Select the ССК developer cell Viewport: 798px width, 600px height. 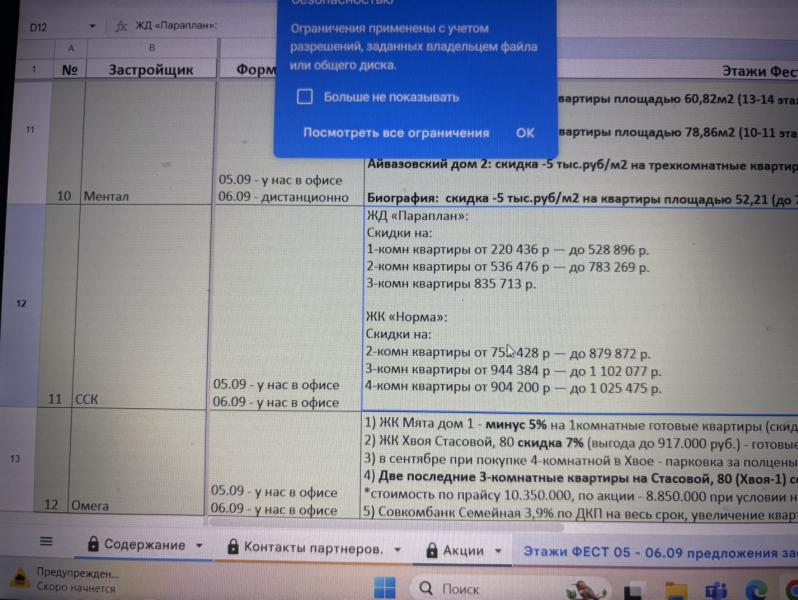tap(140, 307)
